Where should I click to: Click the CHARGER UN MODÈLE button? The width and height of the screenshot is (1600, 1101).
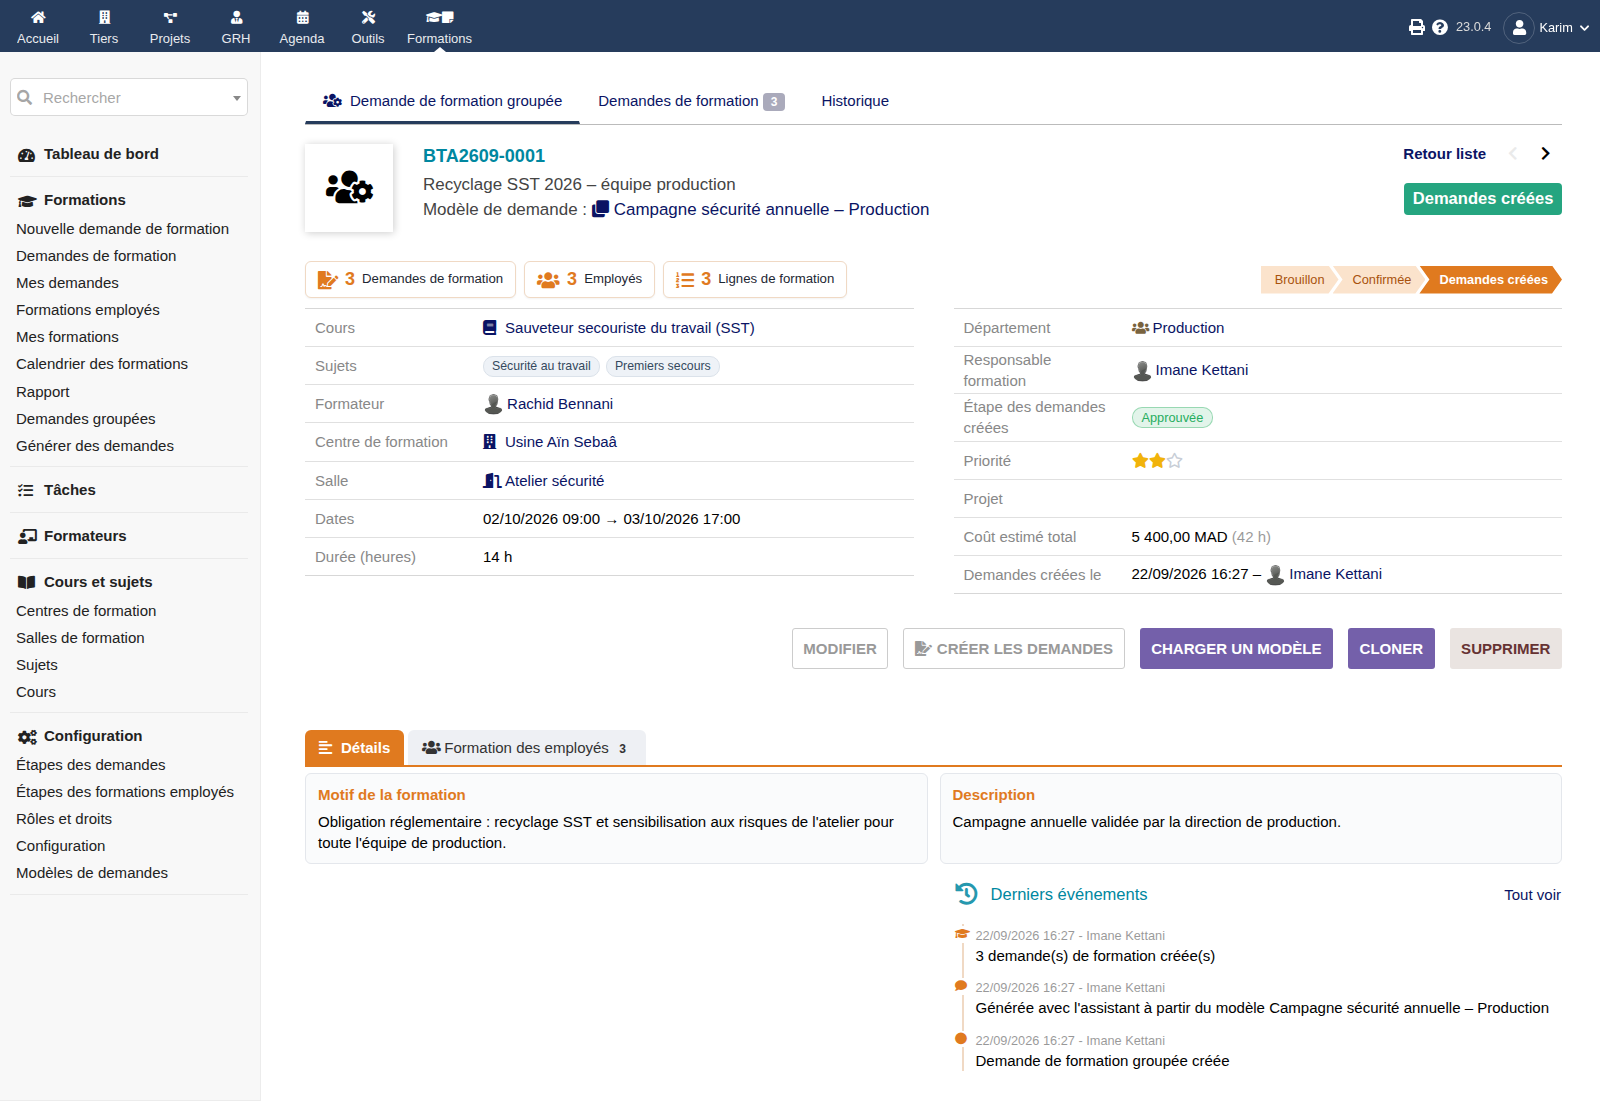pyautogui.click(x=1236, y=649)
